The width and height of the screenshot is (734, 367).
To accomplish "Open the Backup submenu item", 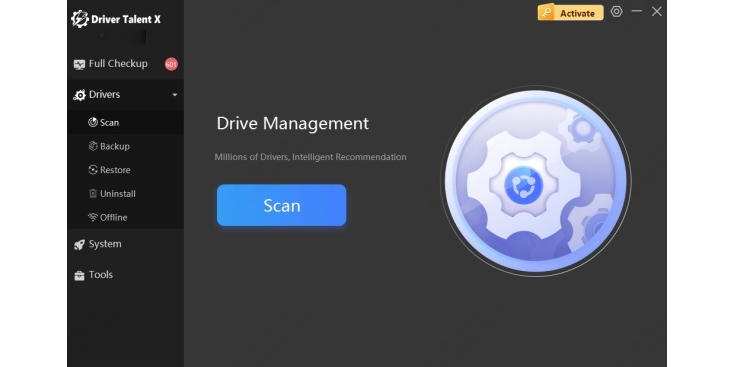I will click(x=125, y=147).
